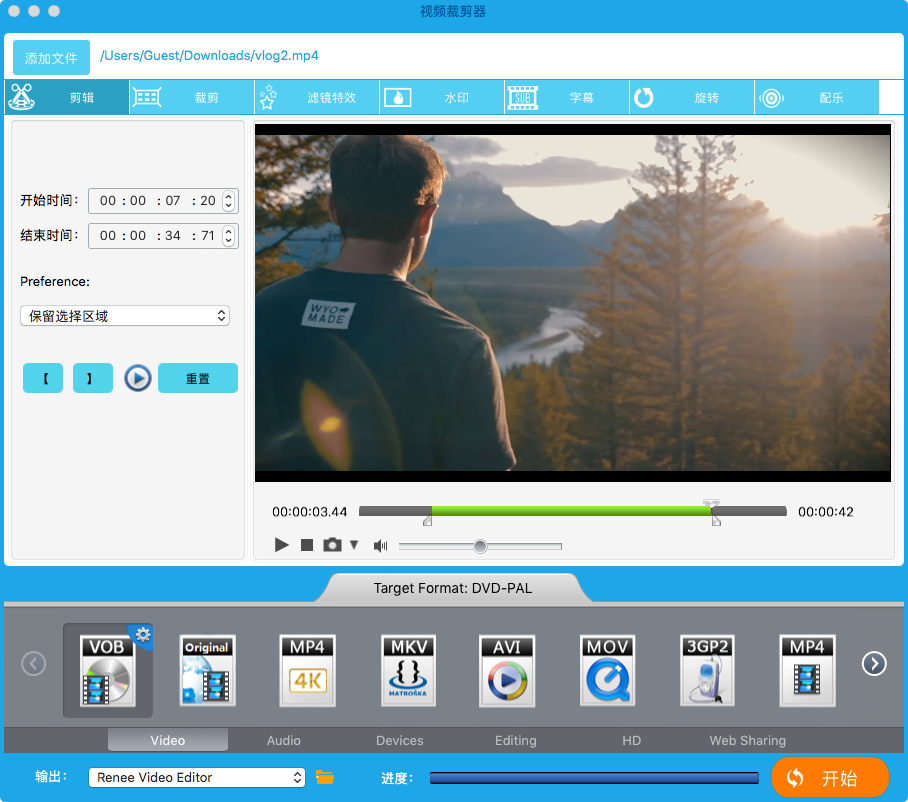908x802 pixels.
Task: Select the MP4 4K format icon
Action: coord(307,671)
